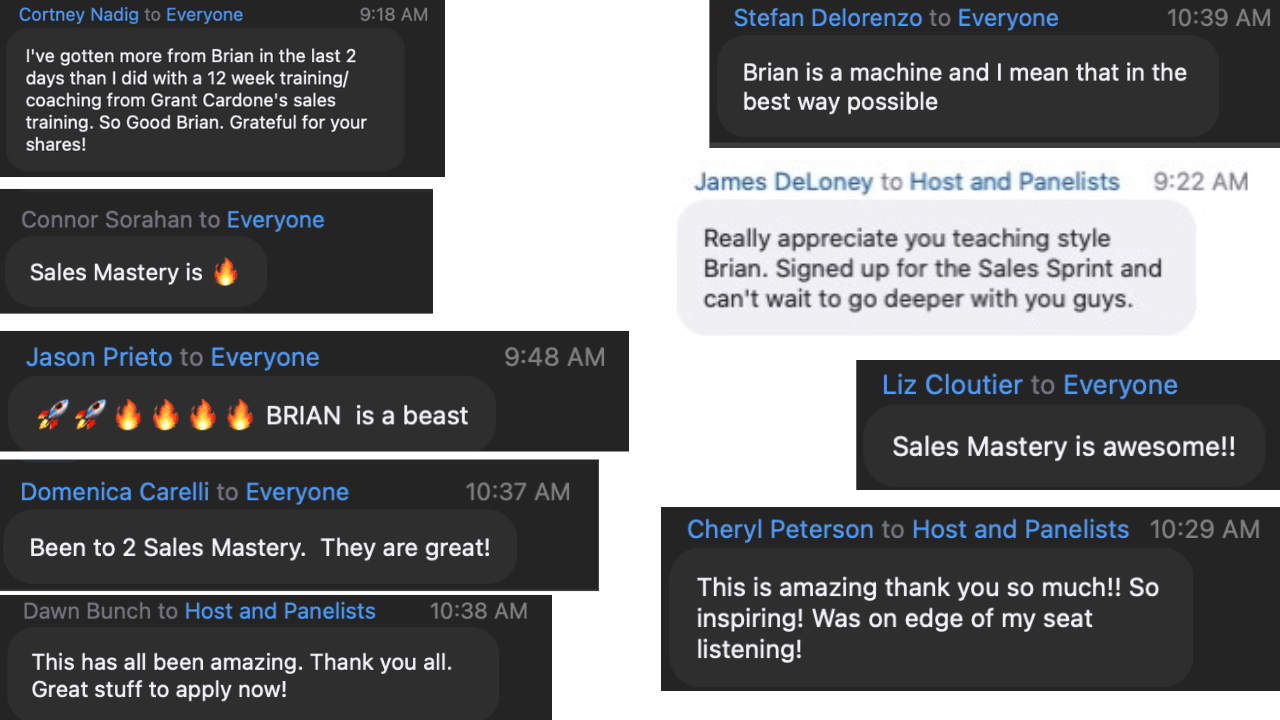Click the "Host and Panelists" label beside Cheryl Peterson
This screenshot has height=720, width=1280.
1020,530
